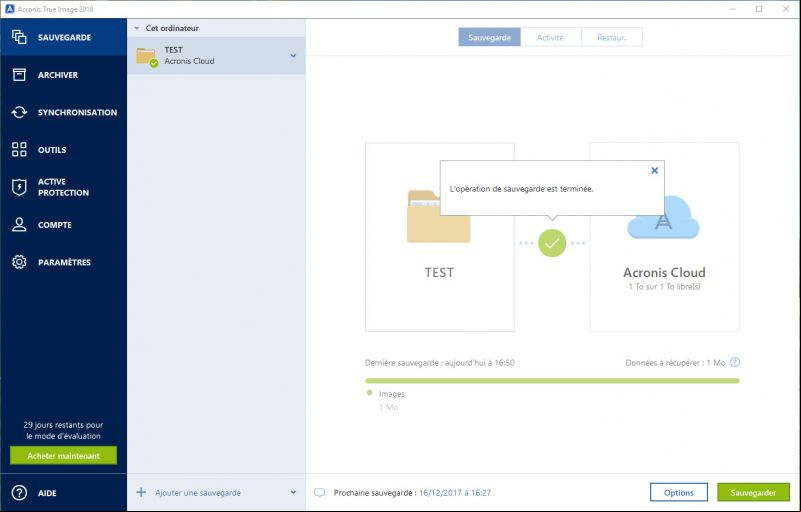Image resolution: width=801 pixels, height=512 pixels.
Task: Select OUTILS in the sidebar menu
Action: [x=52, y=150]
